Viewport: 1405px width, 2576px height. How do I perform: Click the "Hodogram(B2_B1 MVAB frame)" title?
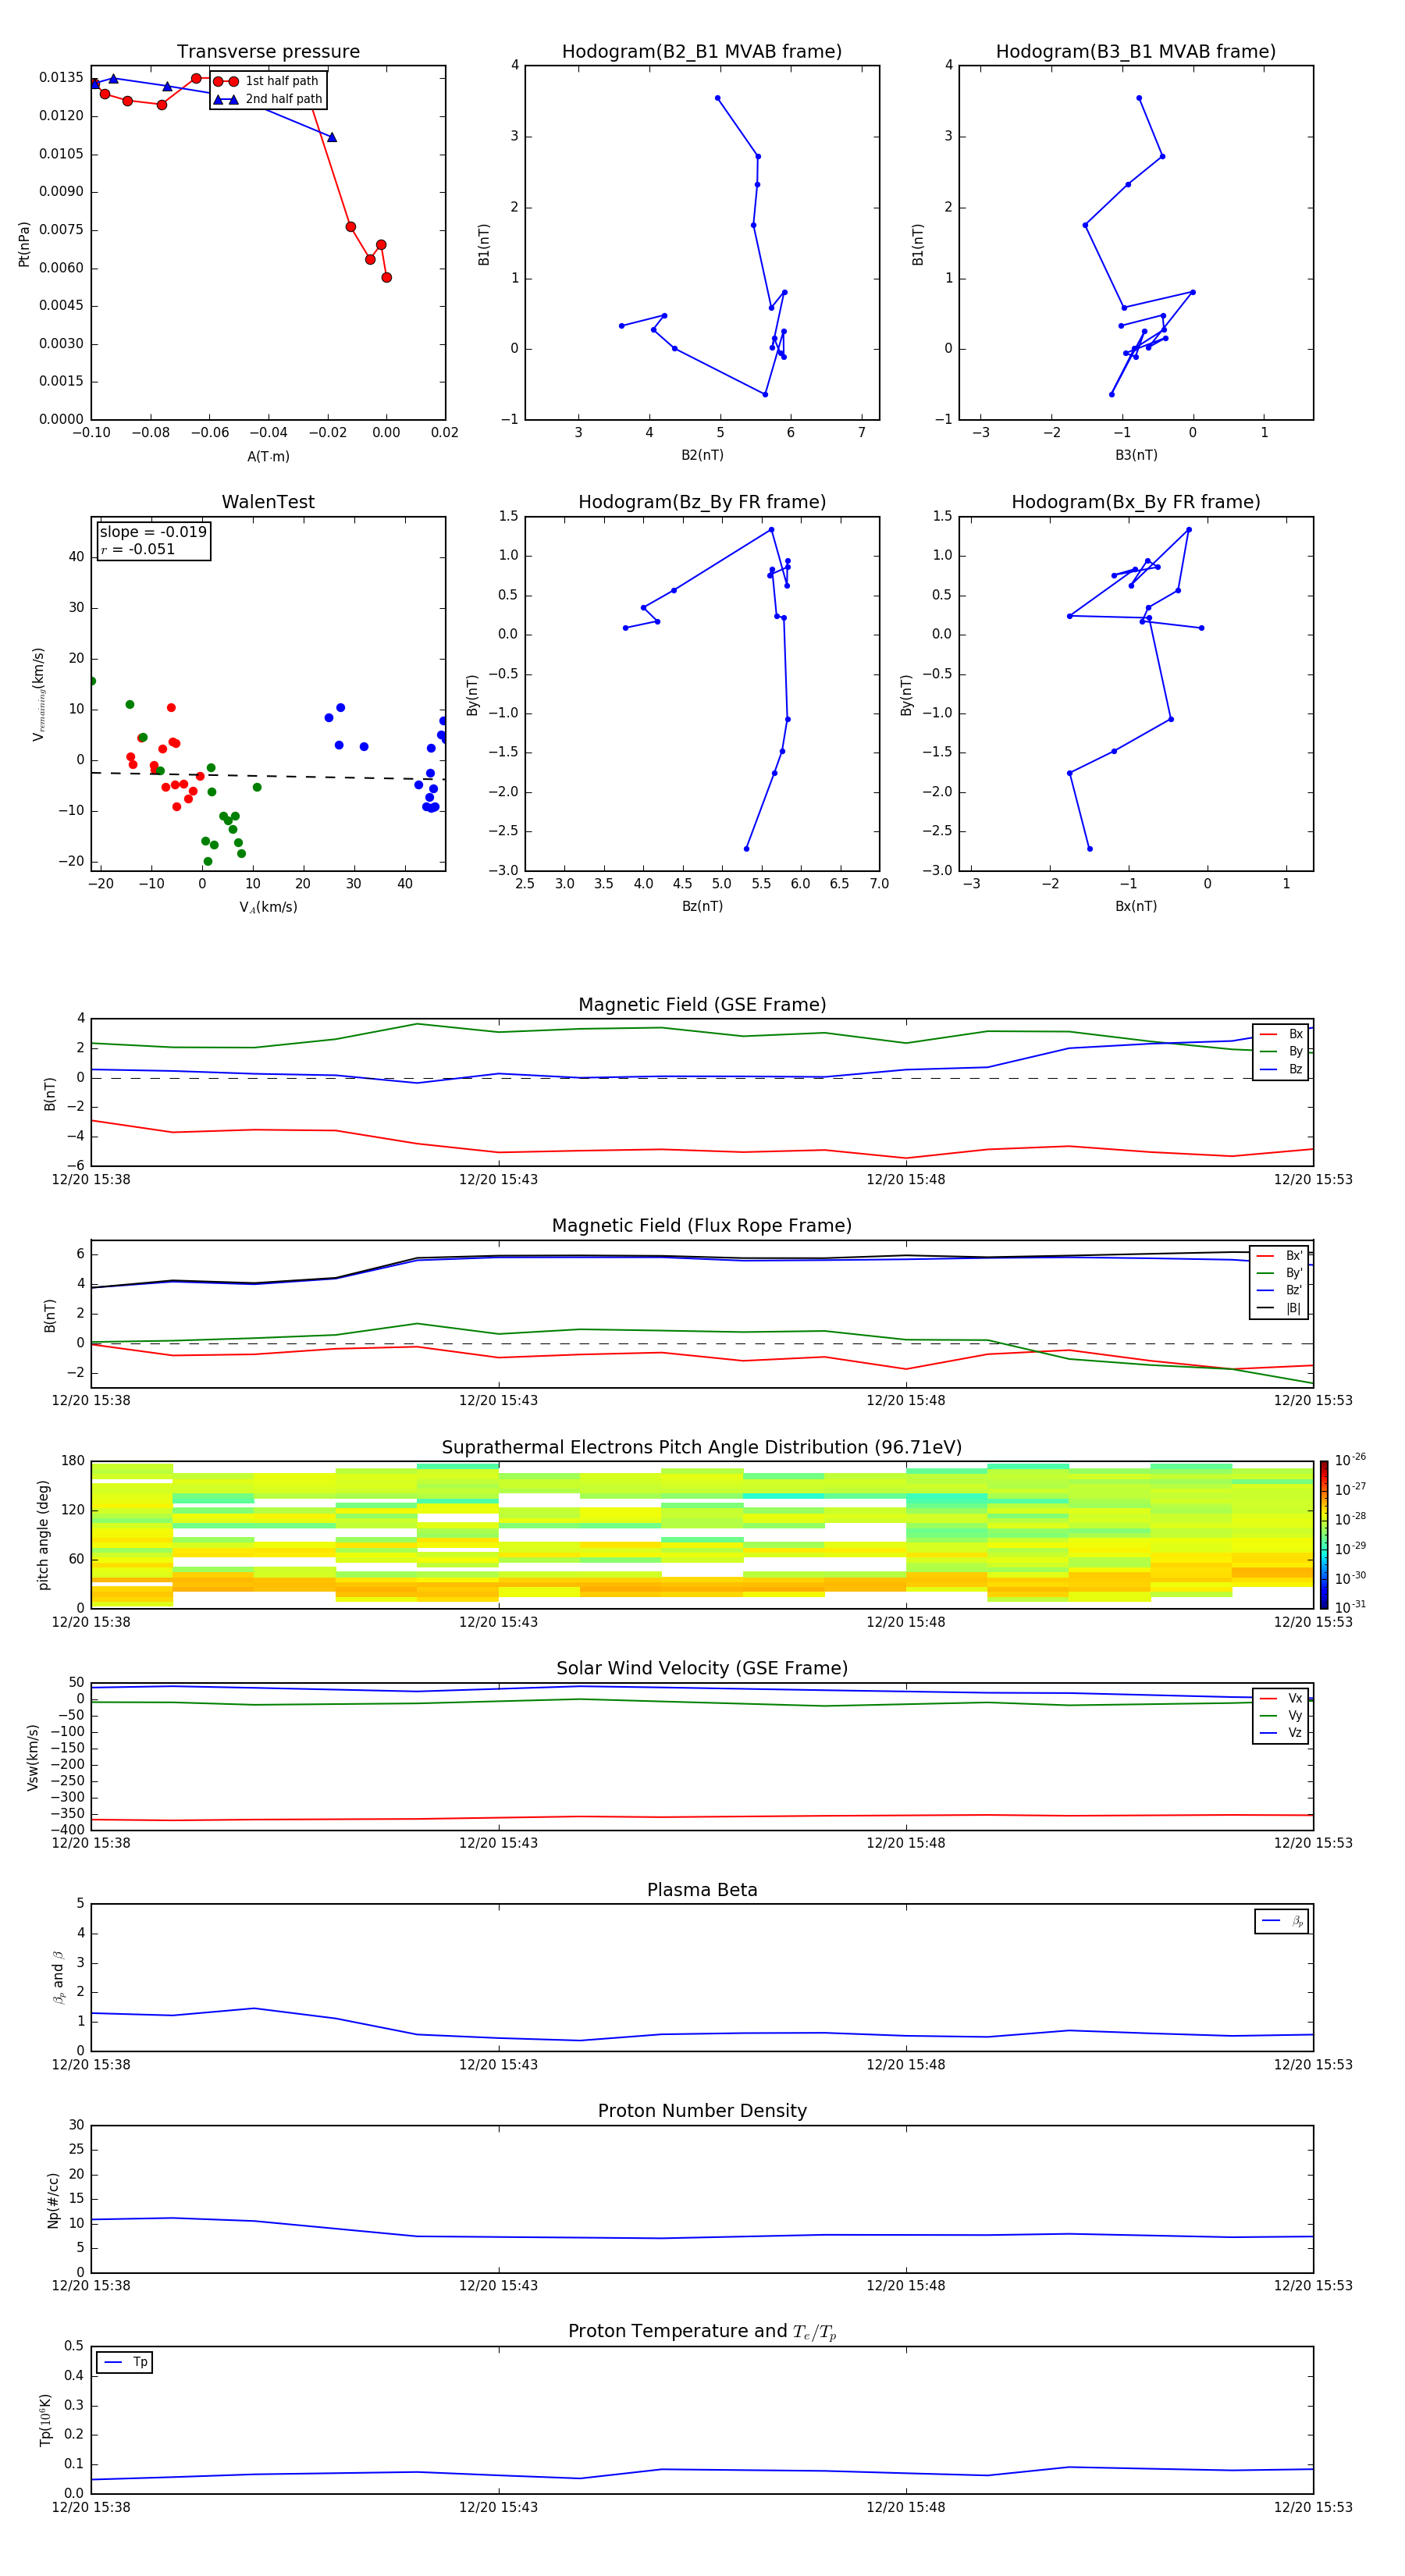click(702, 52)
